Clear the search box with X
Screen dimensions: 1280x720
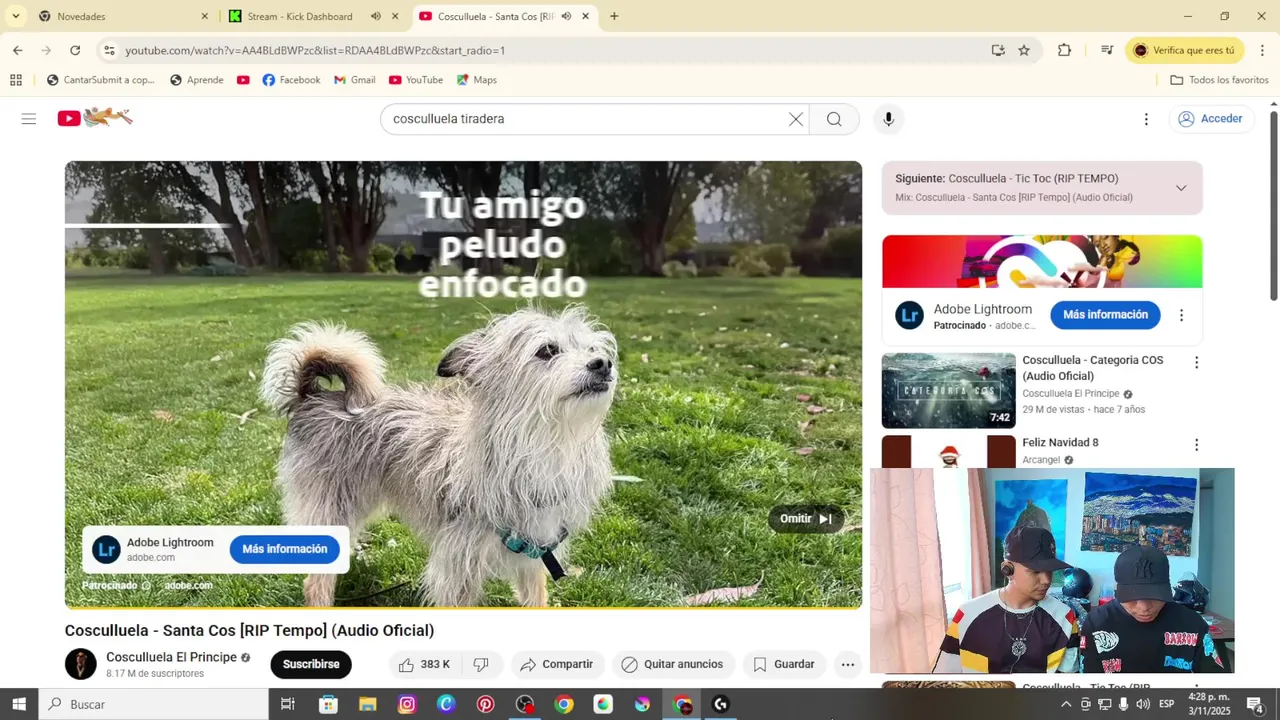point(795,119)
